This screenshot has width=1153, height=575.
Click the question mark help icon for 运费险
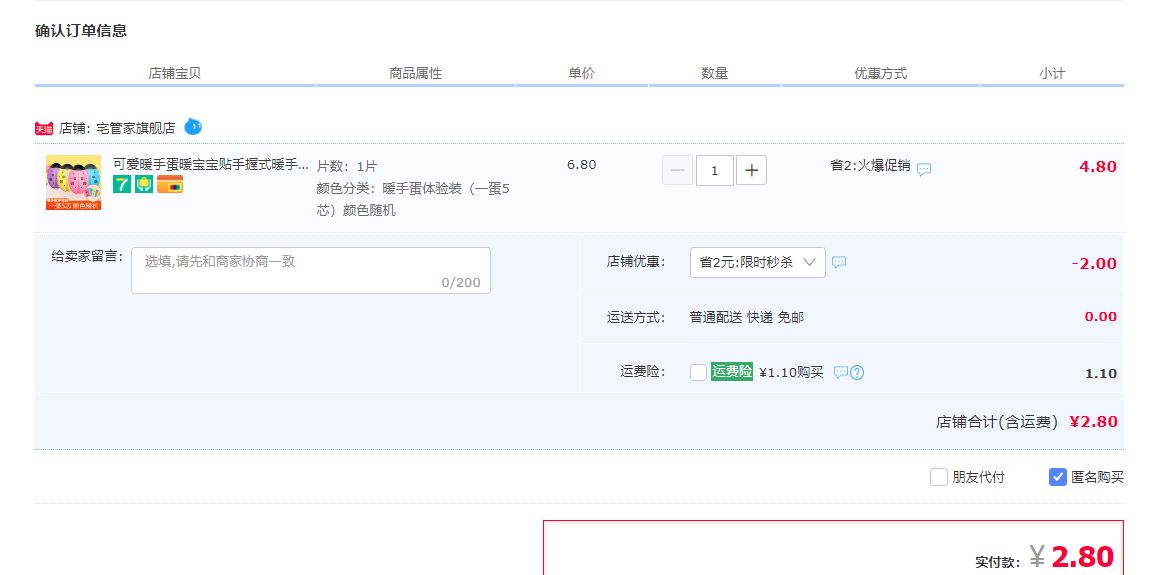pyautogui.click(x=857, y=372)
